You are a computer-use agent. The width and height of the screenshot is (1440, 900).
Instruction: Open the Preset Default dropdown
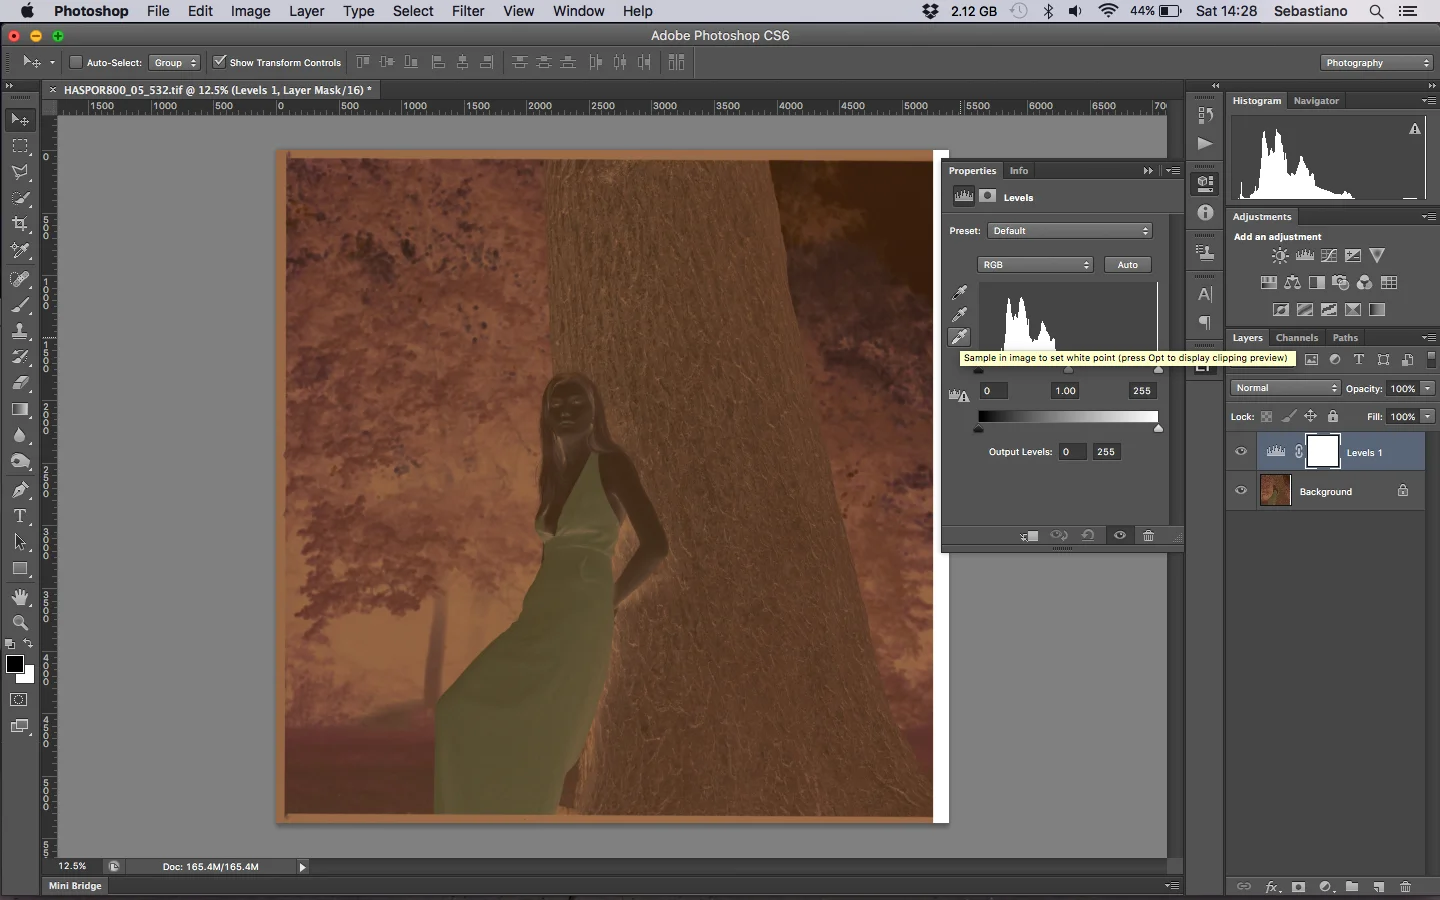1070,231
